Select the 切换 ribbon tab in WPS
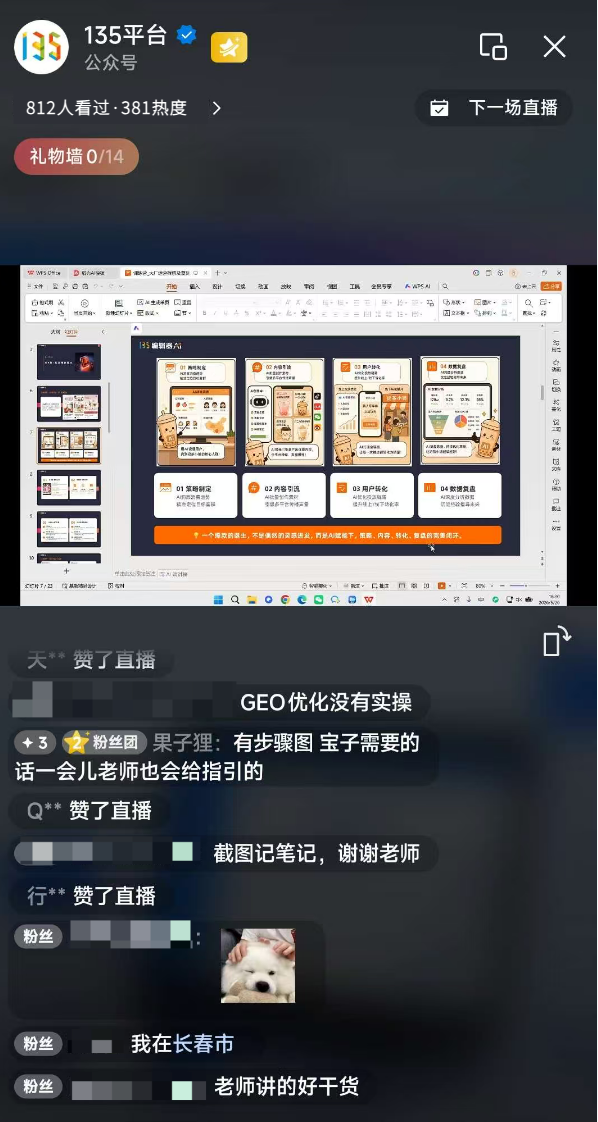Screen dimensions: 598x1122 240,286
